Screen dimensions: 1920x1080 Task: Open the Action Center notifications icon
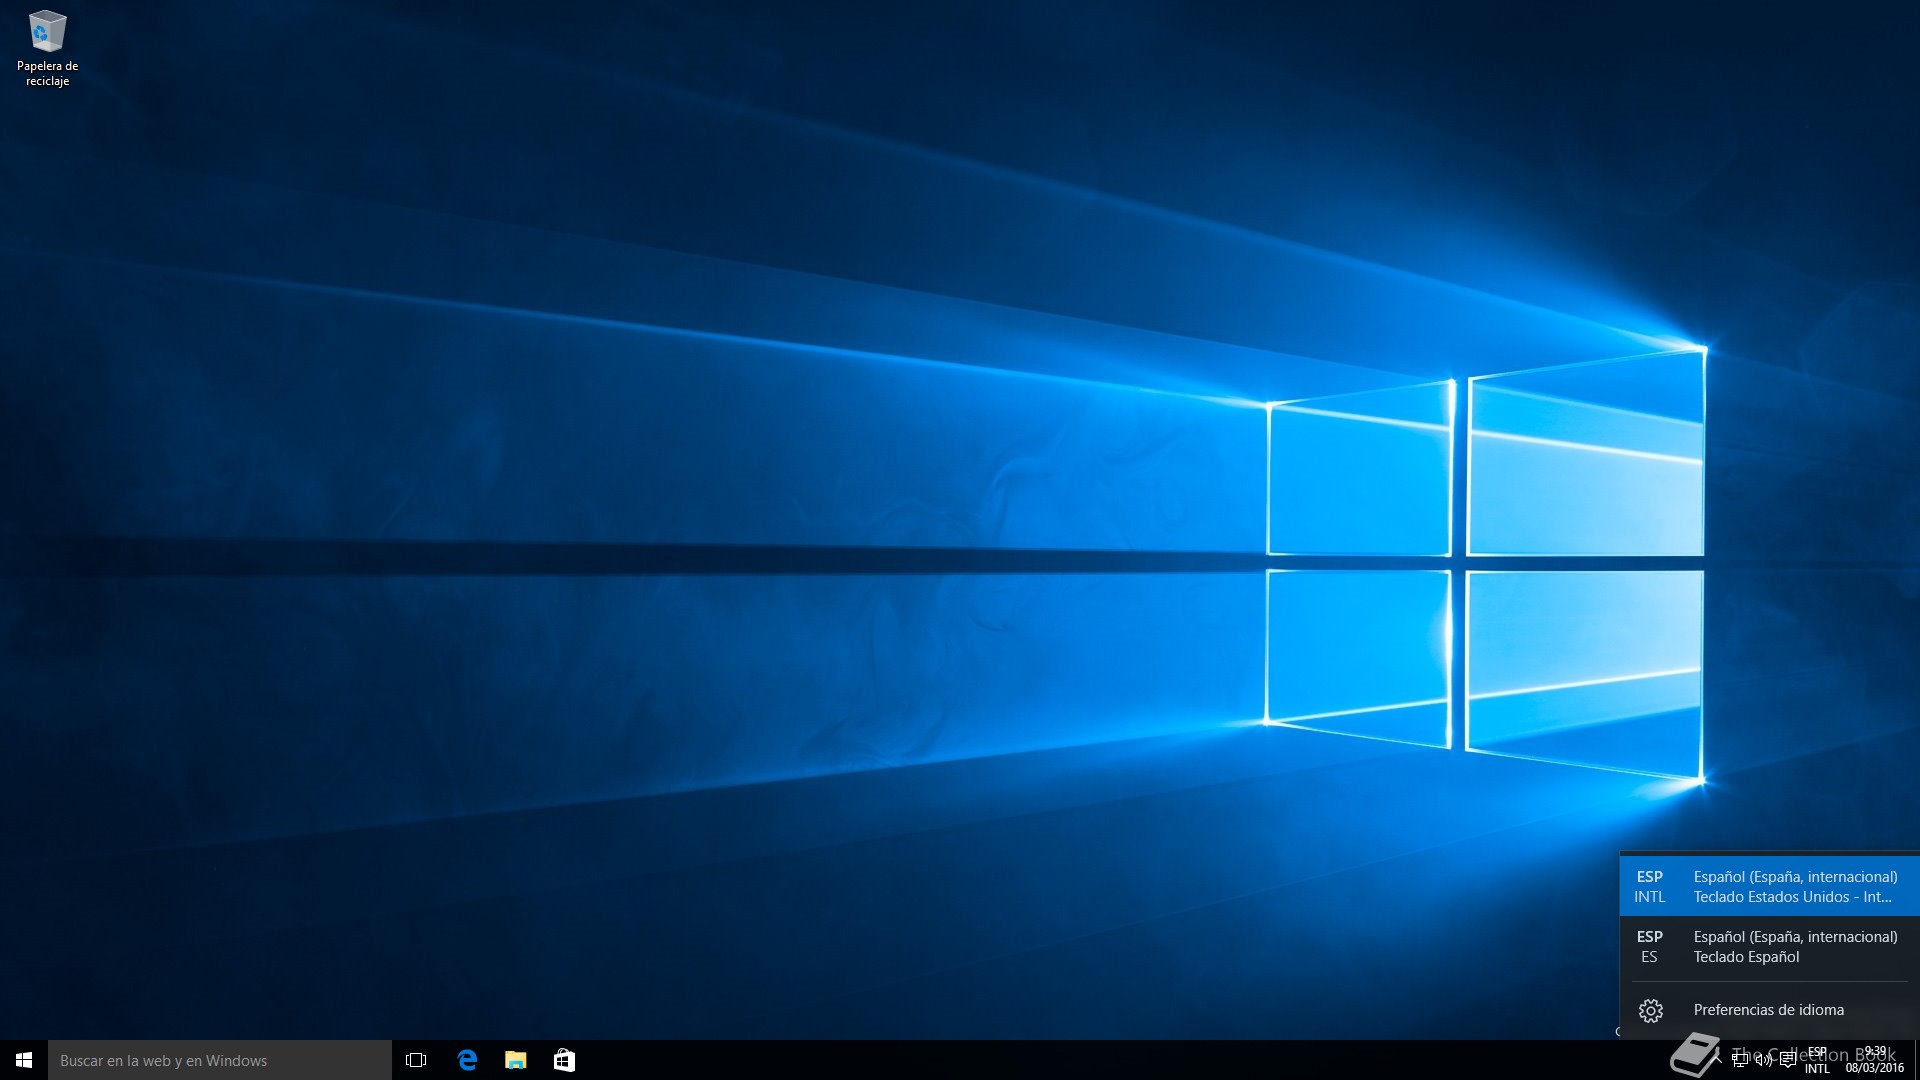coord(1788,1060)
